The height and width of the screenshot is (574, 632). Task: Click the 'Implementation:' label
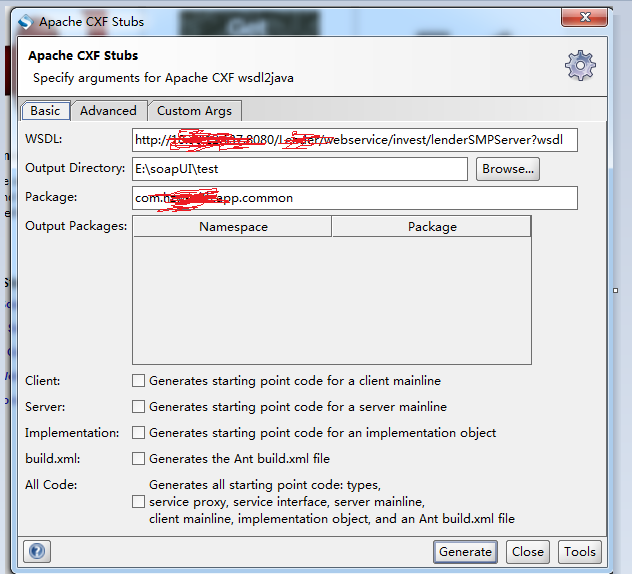pyautogui.click(x=72, y=433)
